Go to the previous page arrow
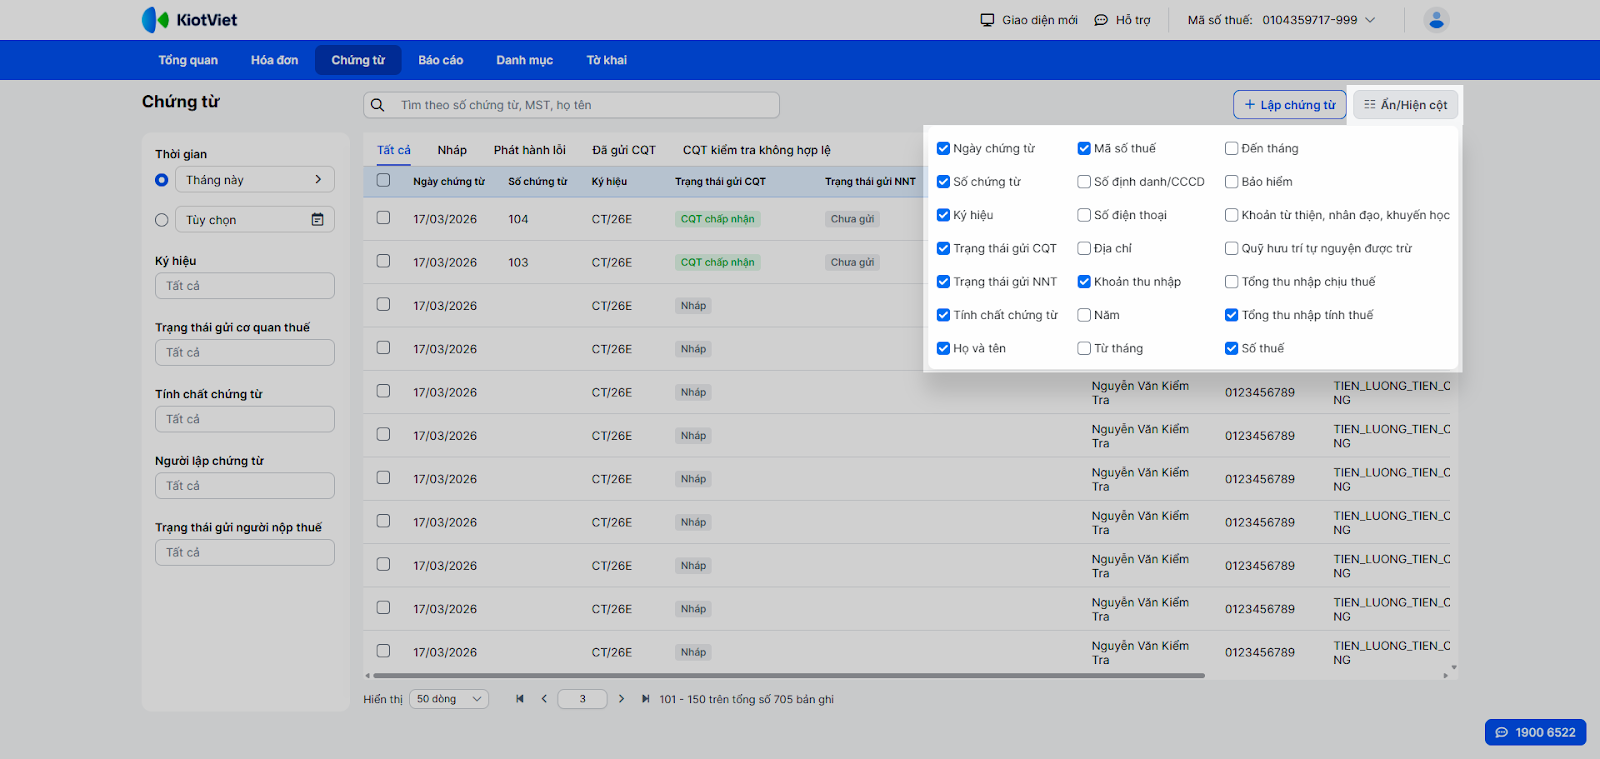Viewport: 1600px width, 759px height. (x=544, y=699)
